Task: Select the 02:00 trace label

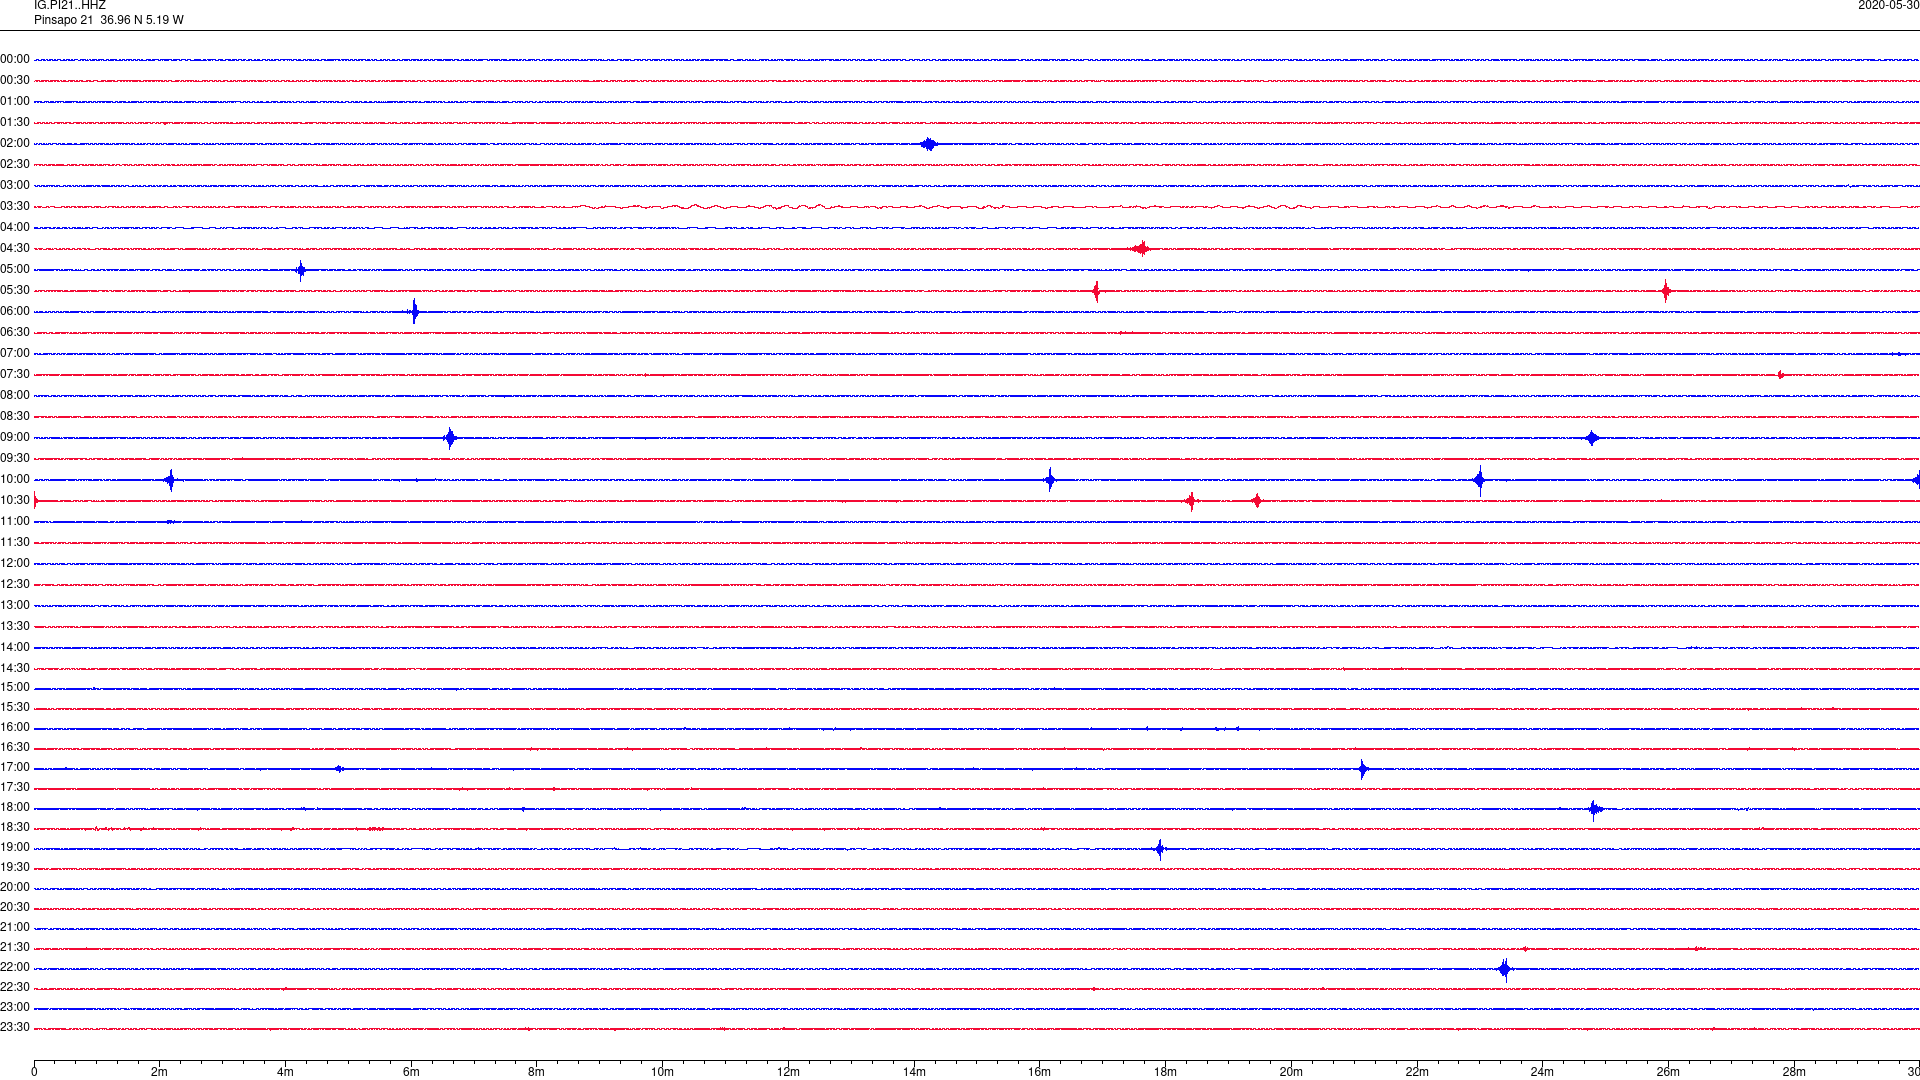Action: tap(15, 144)
